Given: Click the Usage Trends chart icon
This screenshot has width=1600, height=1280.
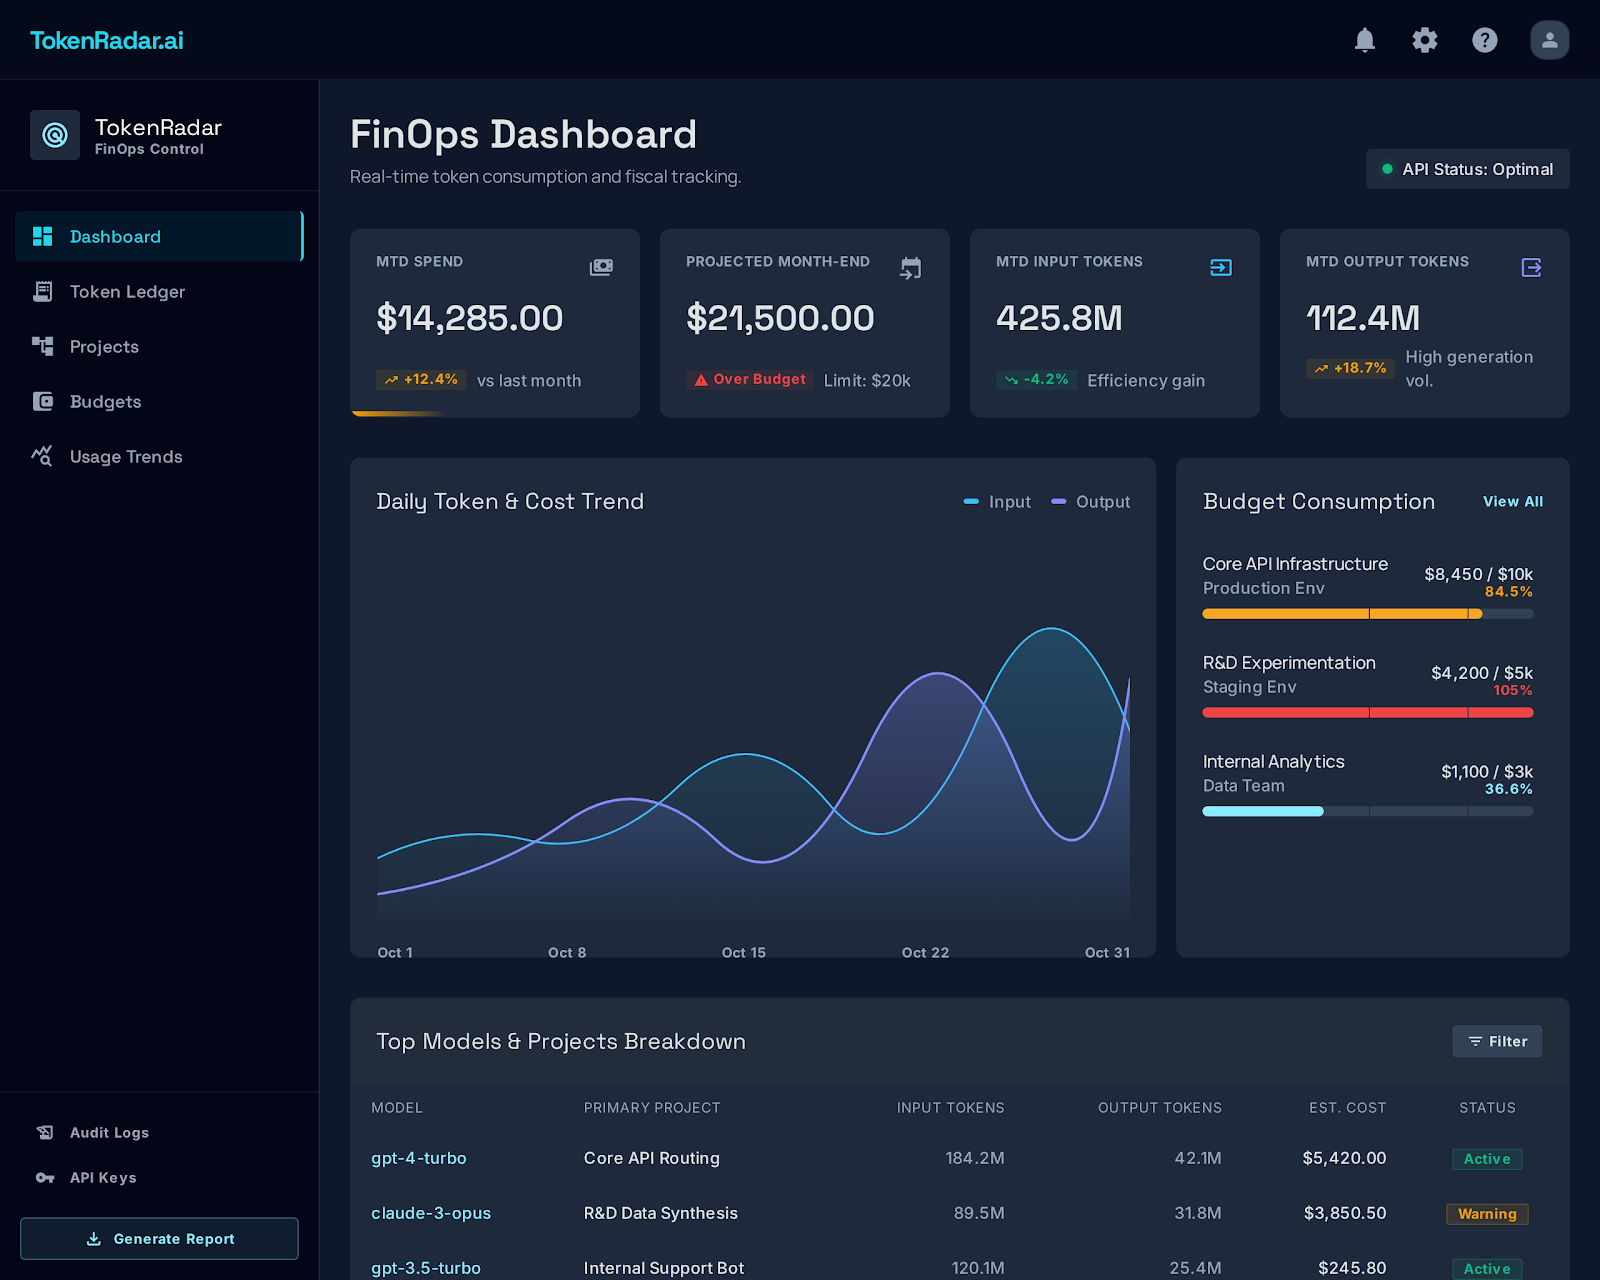Looking at the screenshot, I should (x=42, y=456).
